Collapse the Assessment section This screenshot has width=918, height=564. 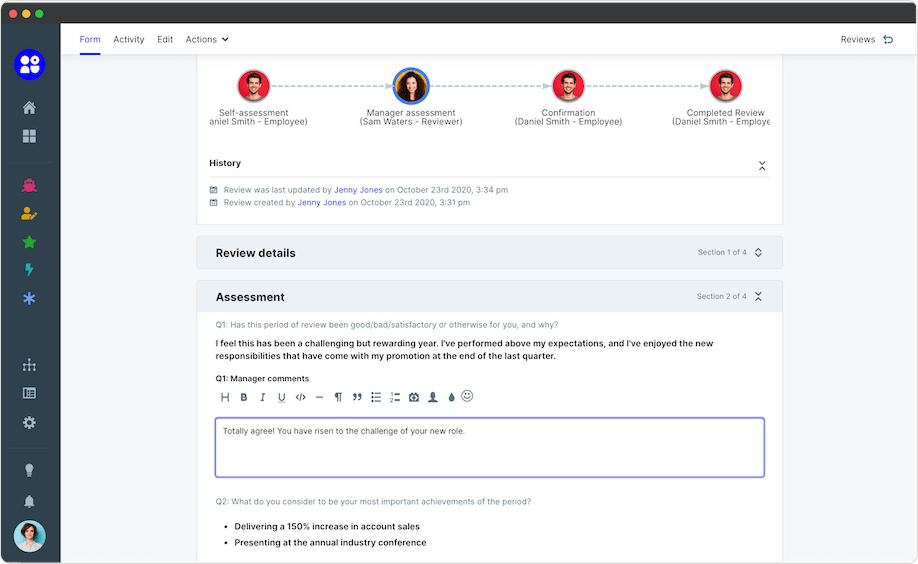coord(758,296)
